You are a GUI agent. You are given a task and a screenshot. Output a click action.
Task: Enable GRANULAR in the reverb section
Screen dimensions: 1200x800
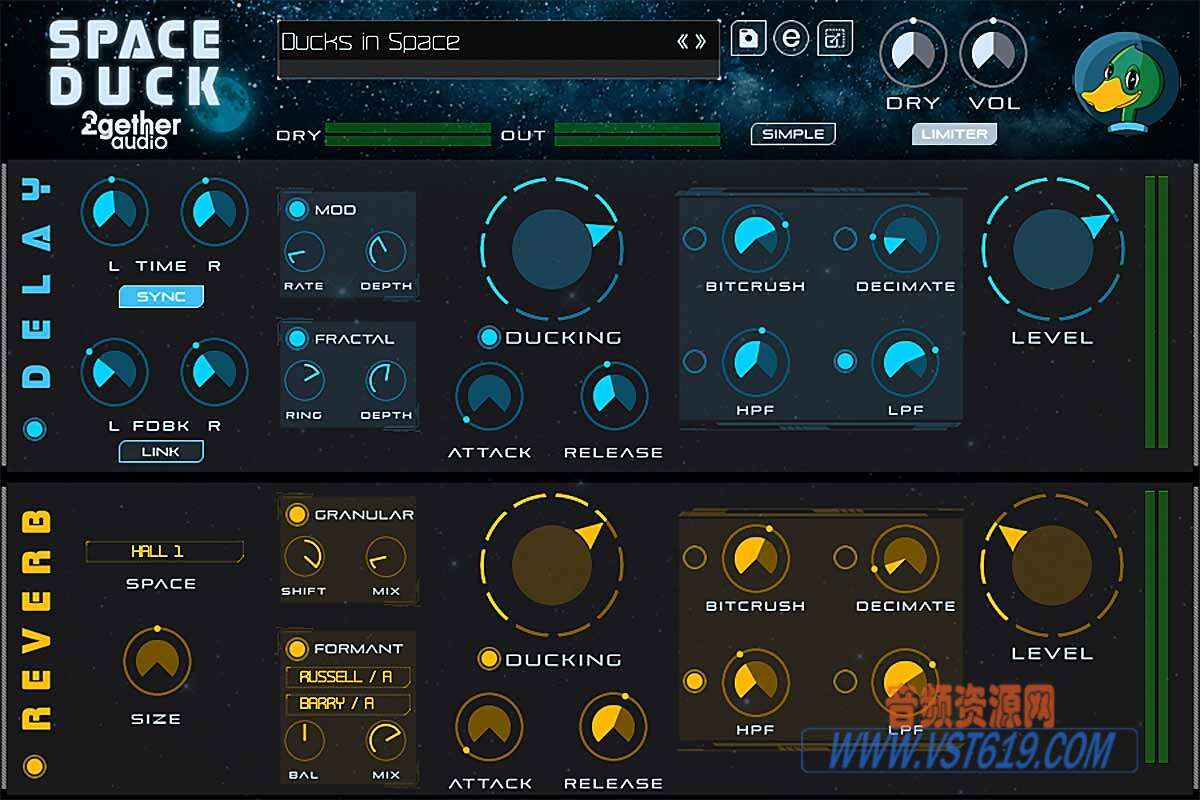tap(296, 513)
